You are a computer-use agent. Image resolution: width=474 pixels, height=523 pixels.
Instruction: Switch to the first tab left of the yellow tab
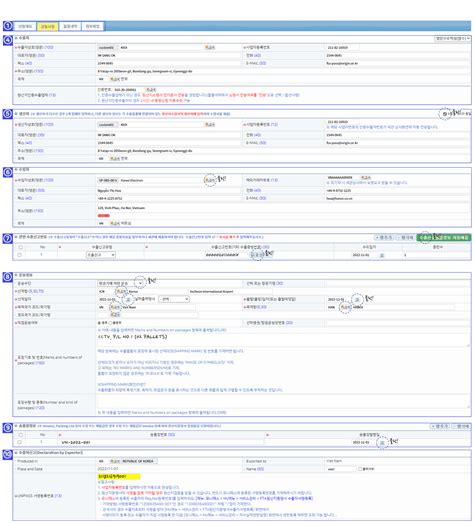(25, 26)
